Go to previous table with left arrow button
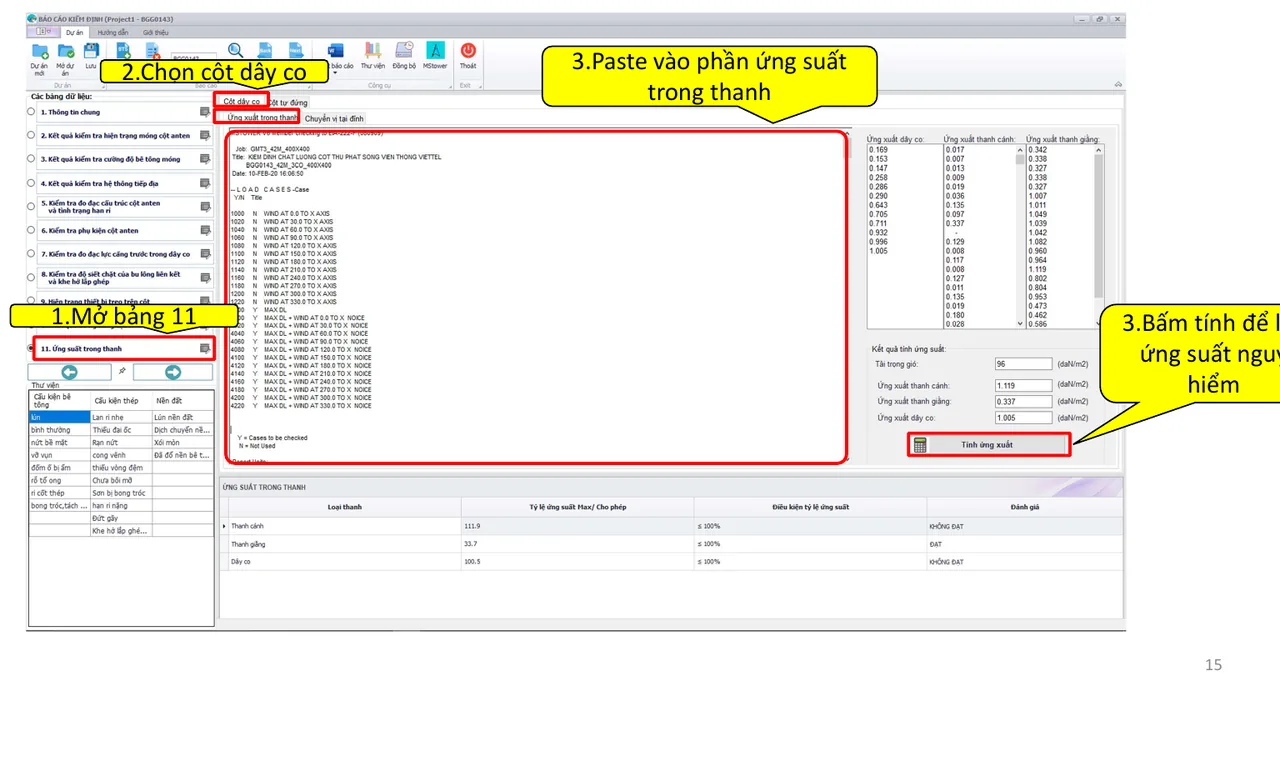The image size is (1280, 776). point(71,372)
